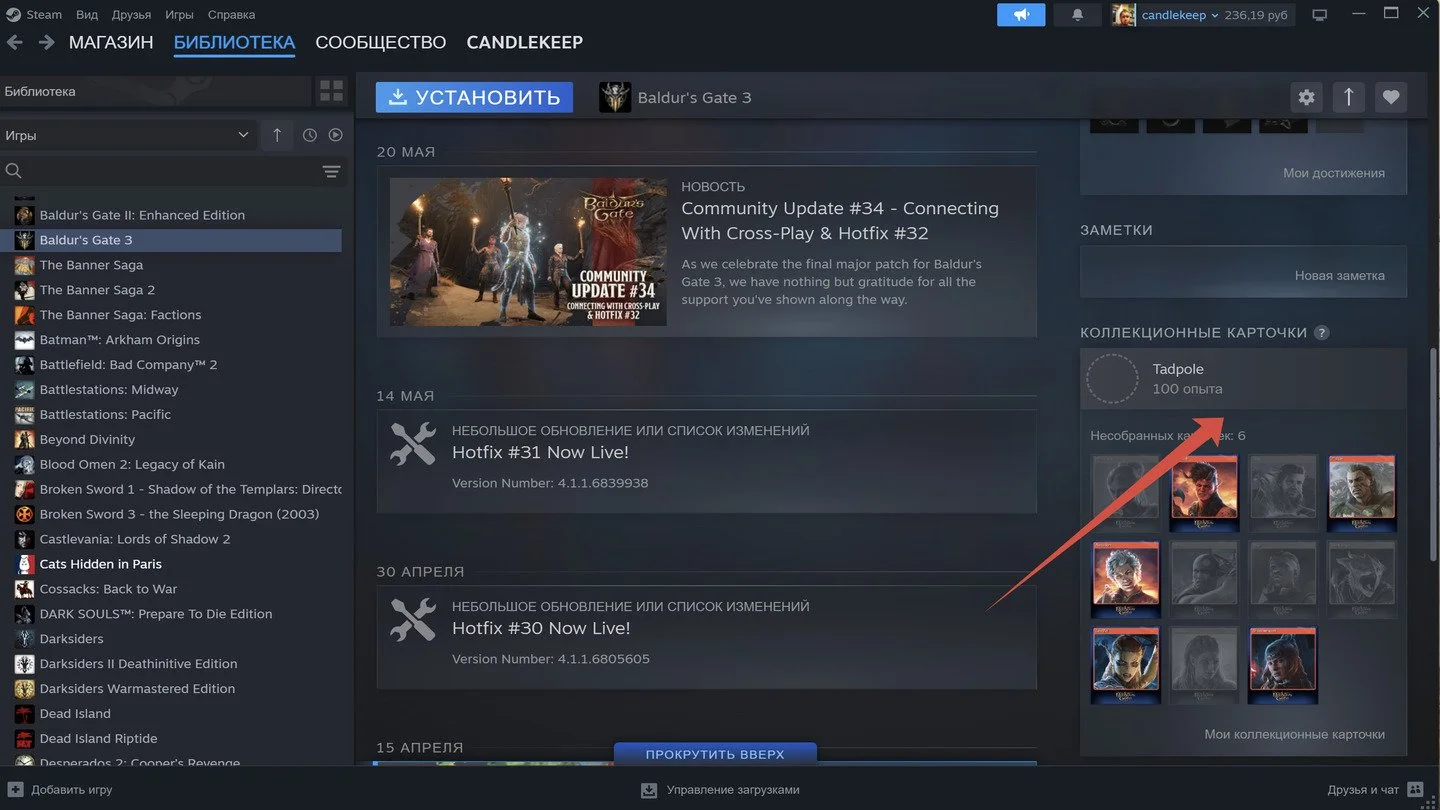Open advanced filters next to the search field
Screen dimensions: 1440x810
(x=332, y=172)
